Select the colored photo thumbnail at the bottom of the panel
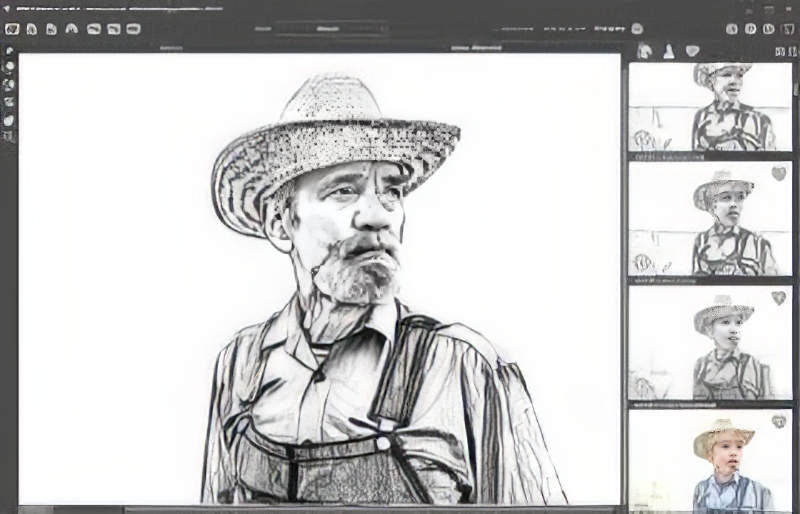This screenshot has height=514, width=800. [710, 461]
